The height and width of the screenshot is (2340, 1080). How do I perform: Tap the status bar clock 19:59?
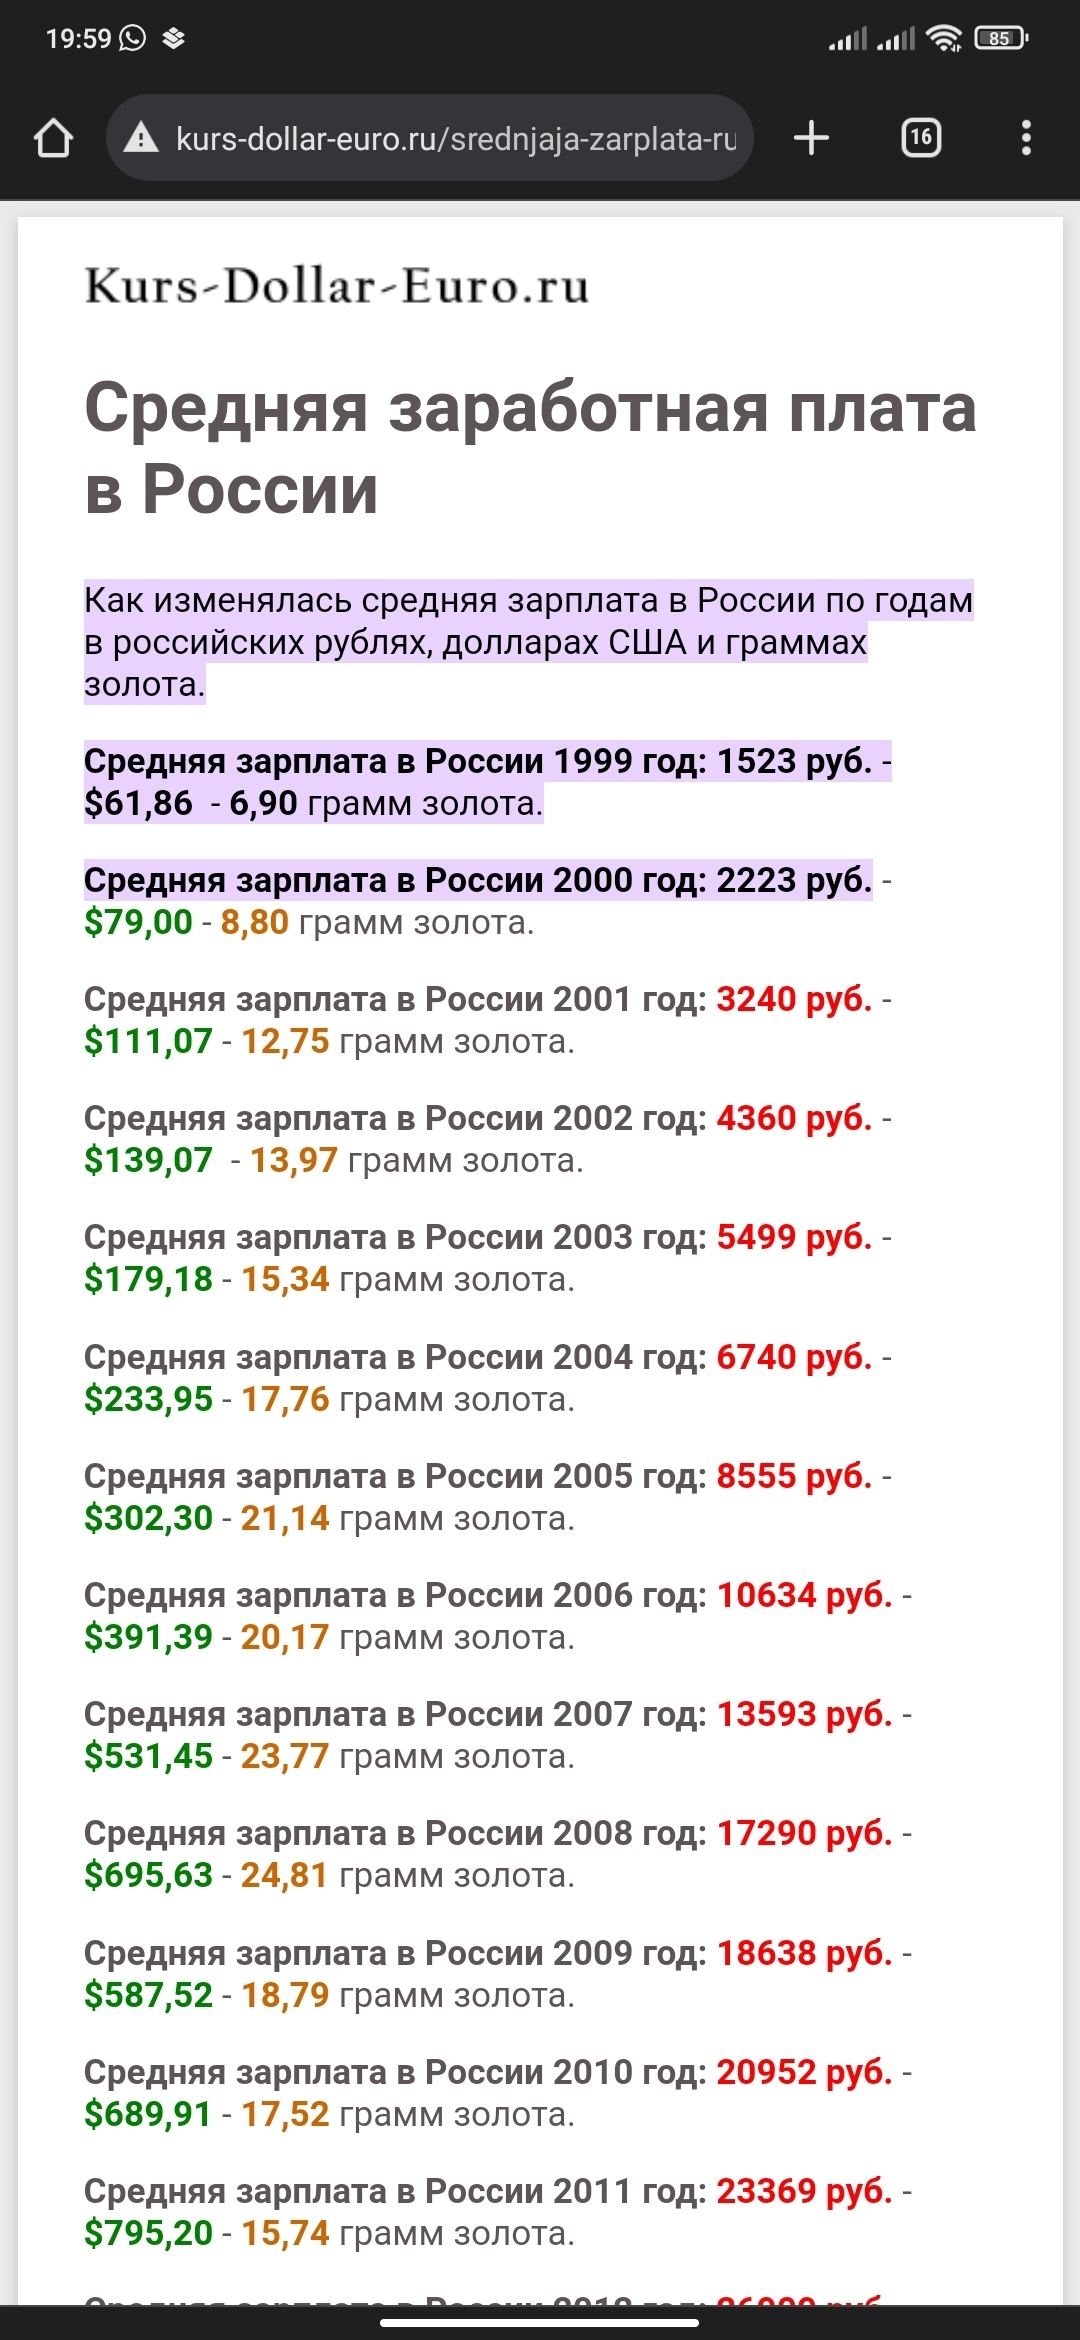coord(78,38)
